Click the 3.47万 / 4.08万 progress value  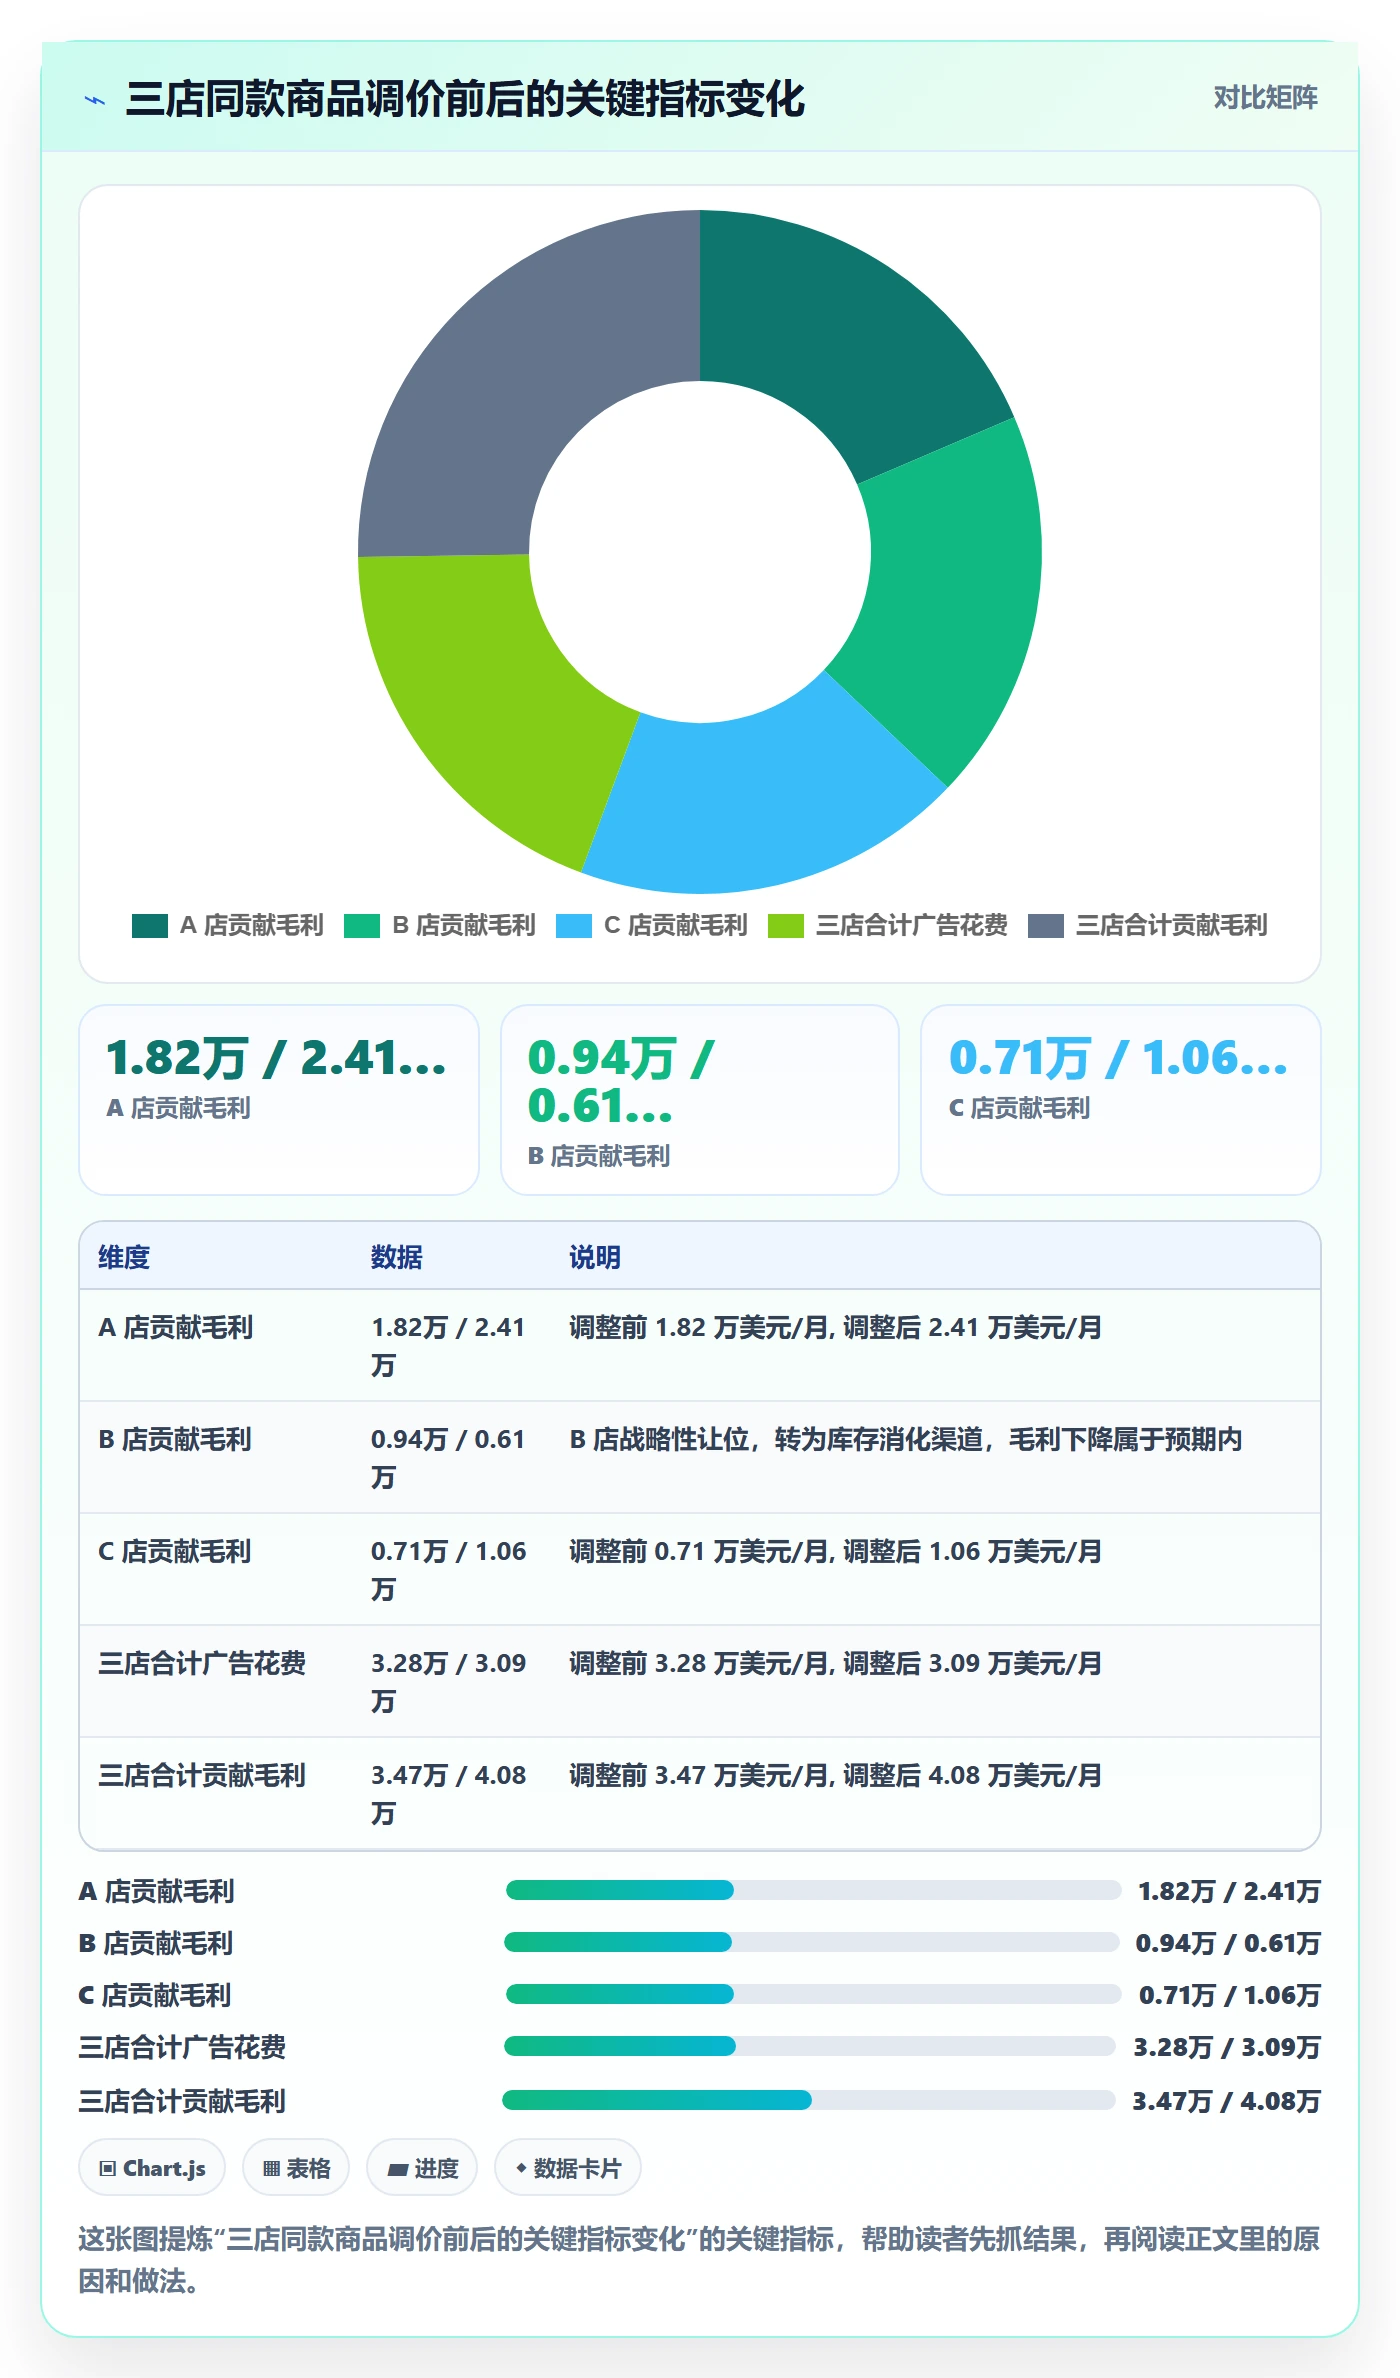pyautogui.click(x=1226, y=2101)
